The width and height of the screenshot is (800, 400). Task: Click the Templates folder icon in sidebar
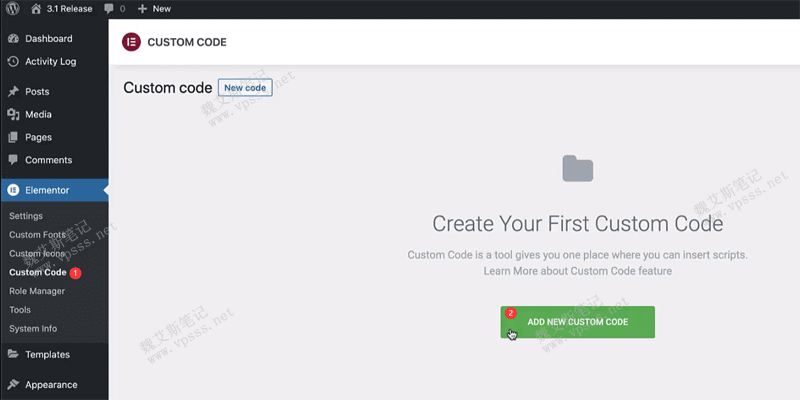tap(13, 354)
